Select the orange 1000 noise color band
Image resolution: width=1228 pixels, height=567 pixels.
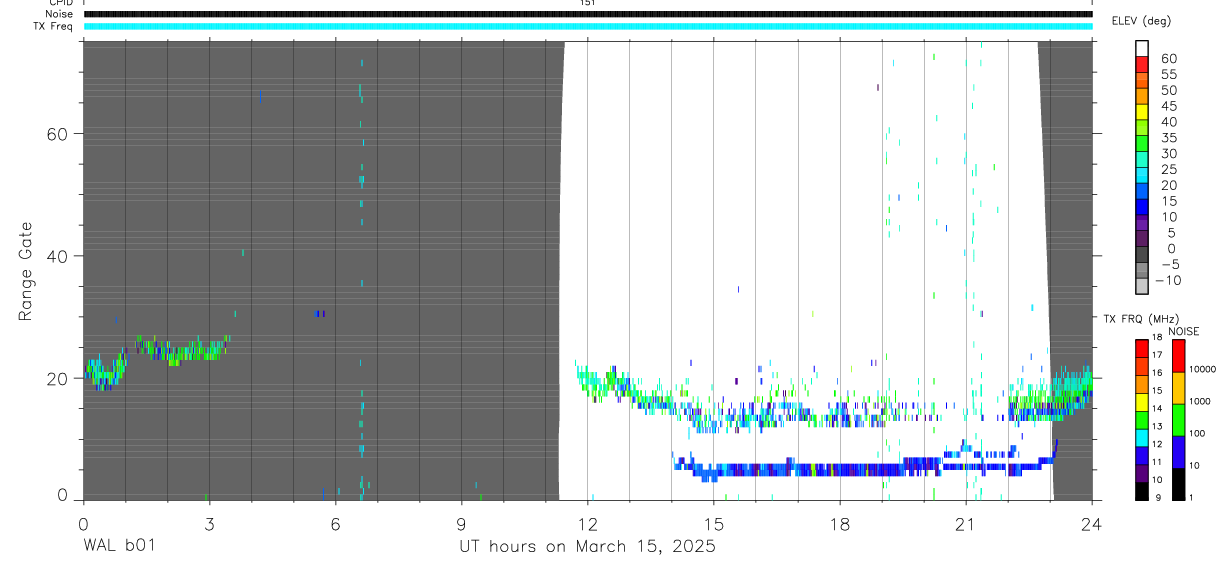tap(1178, 388)
